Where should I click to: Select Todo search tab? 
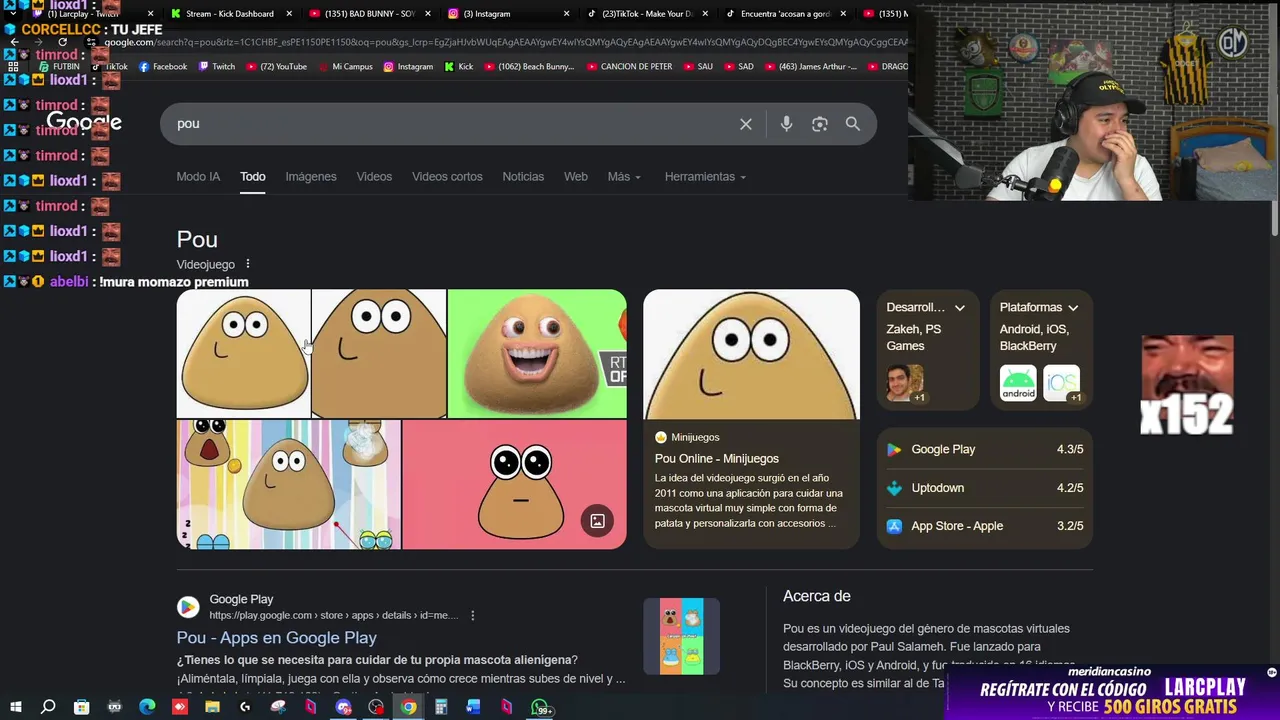pyautogui.click(x=253, y=177)
